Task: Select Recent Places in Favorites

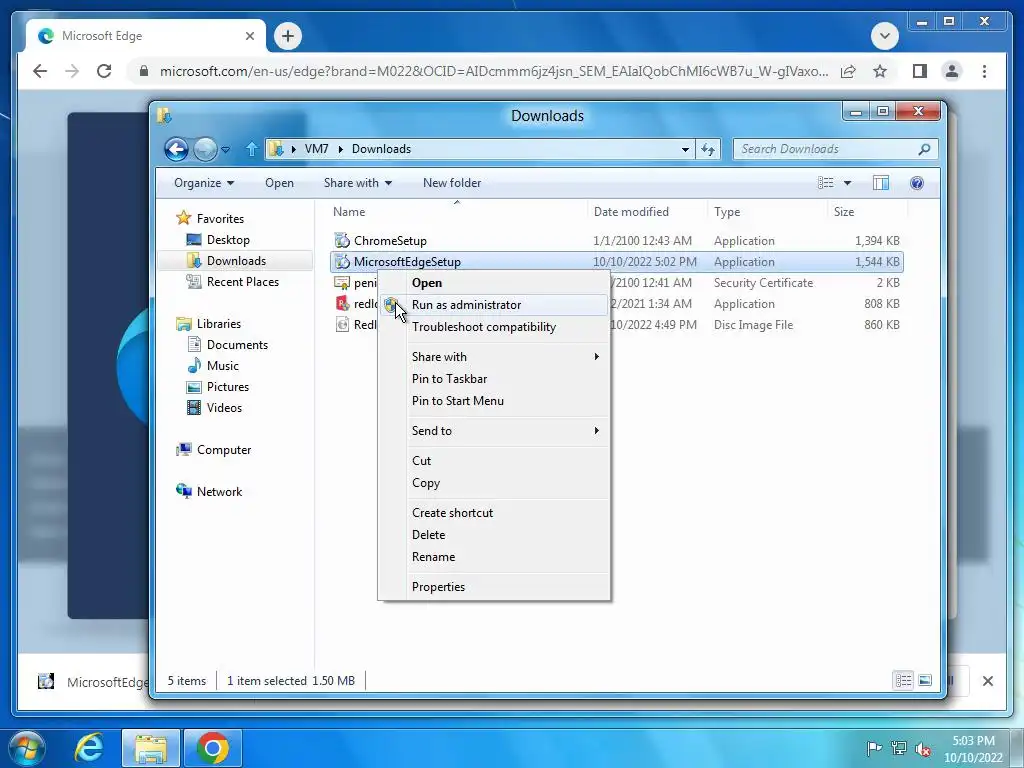Action: 242,281
